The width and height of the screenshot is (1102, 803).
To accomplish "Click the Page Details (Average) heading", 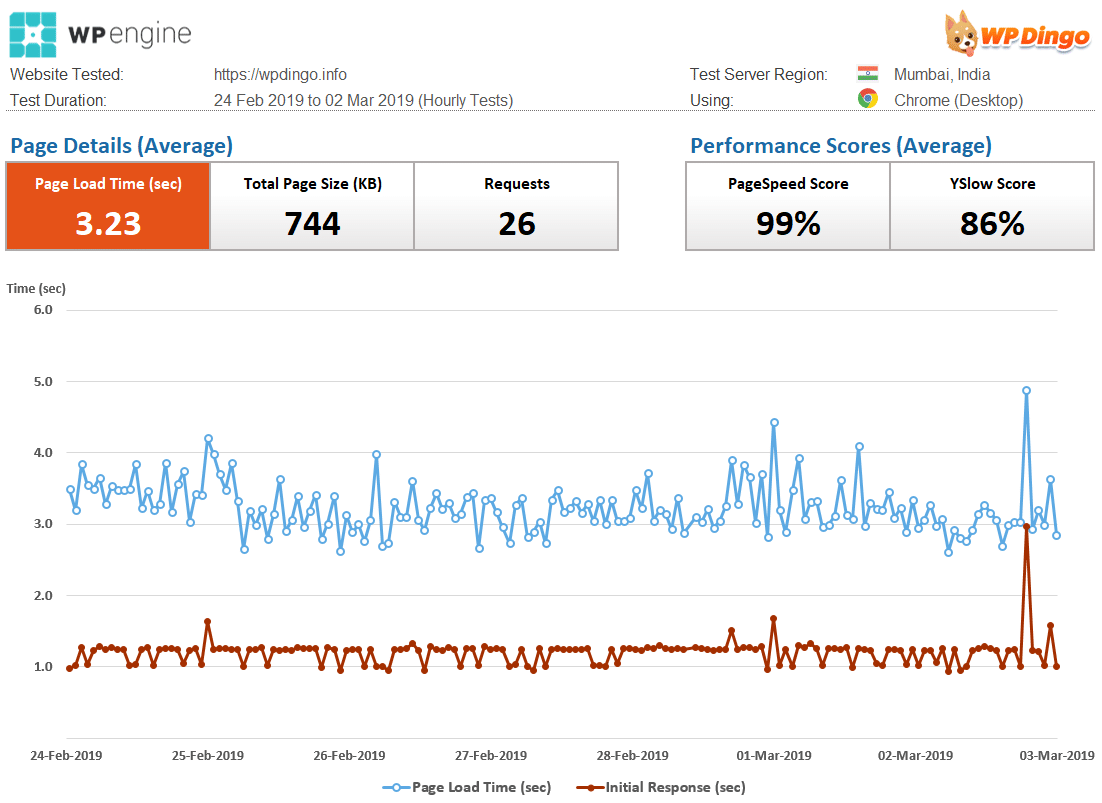I will click(x=121, y=146).
